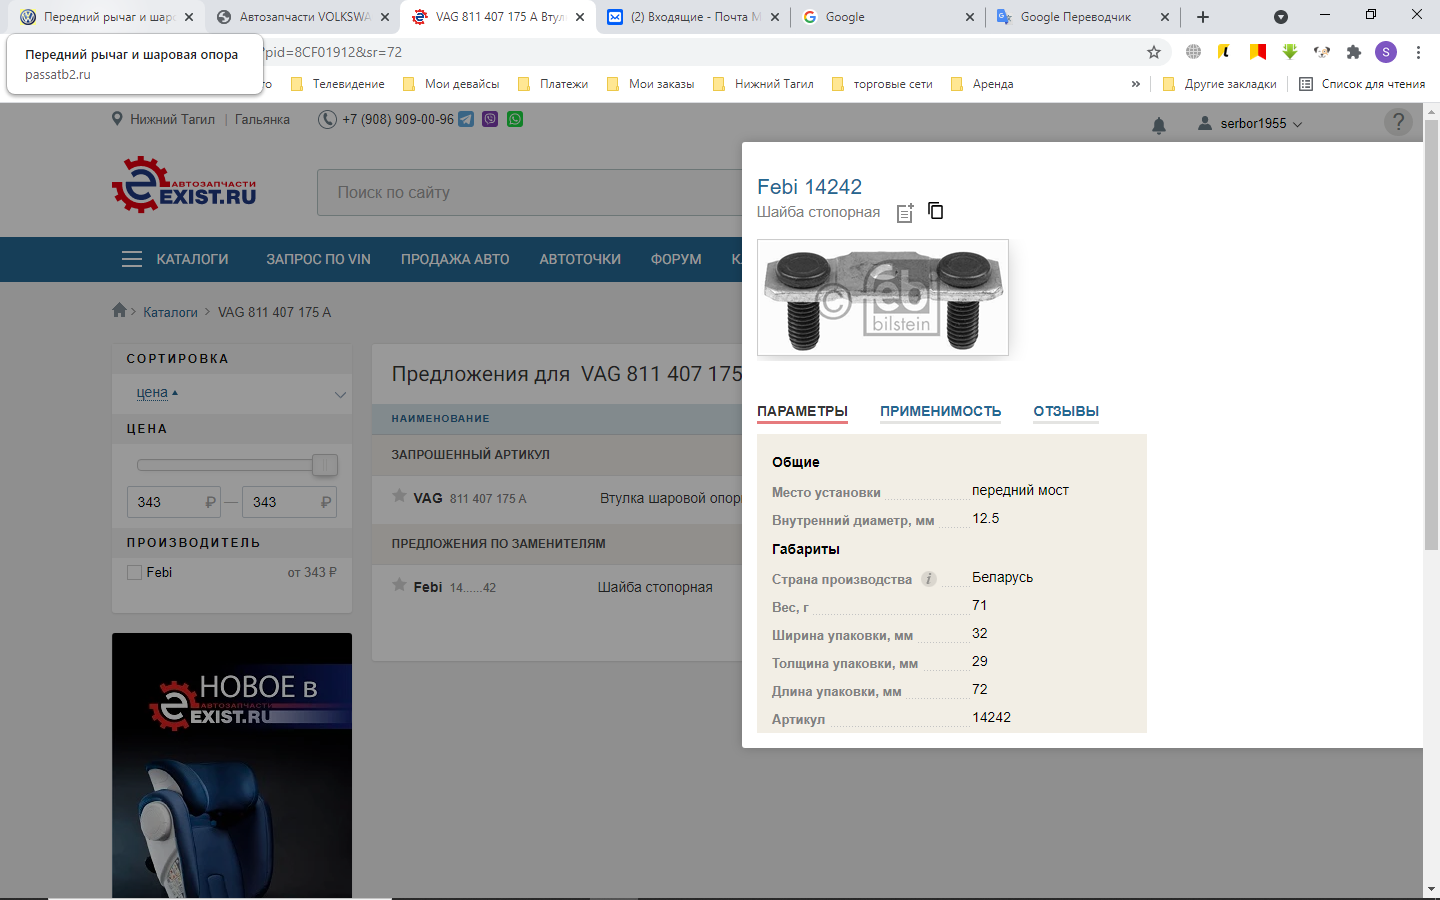Click the minimum price field 343

(x=173, y=502)
